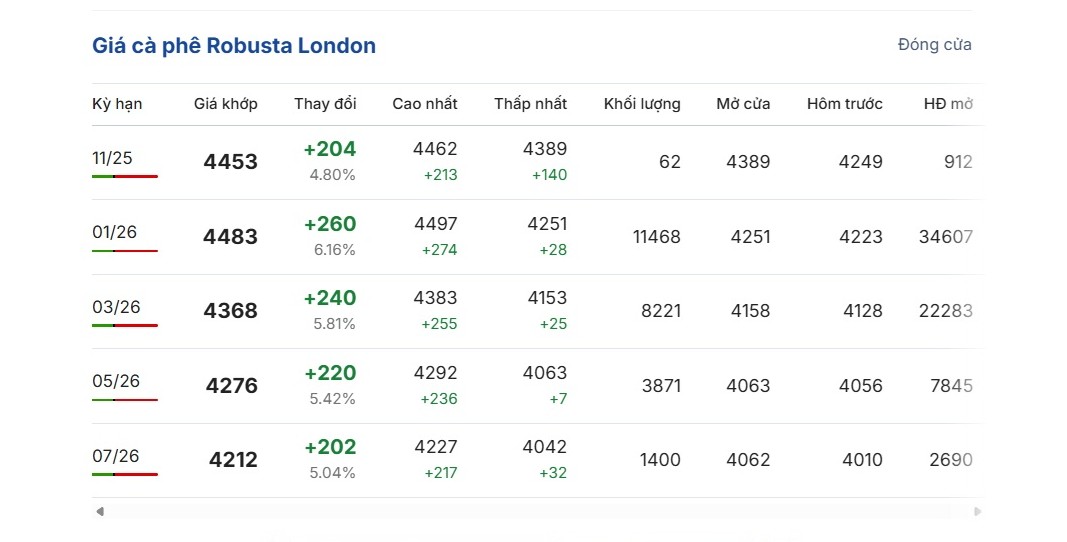Click the 'Hôm trước' column header

pos(845,104)
